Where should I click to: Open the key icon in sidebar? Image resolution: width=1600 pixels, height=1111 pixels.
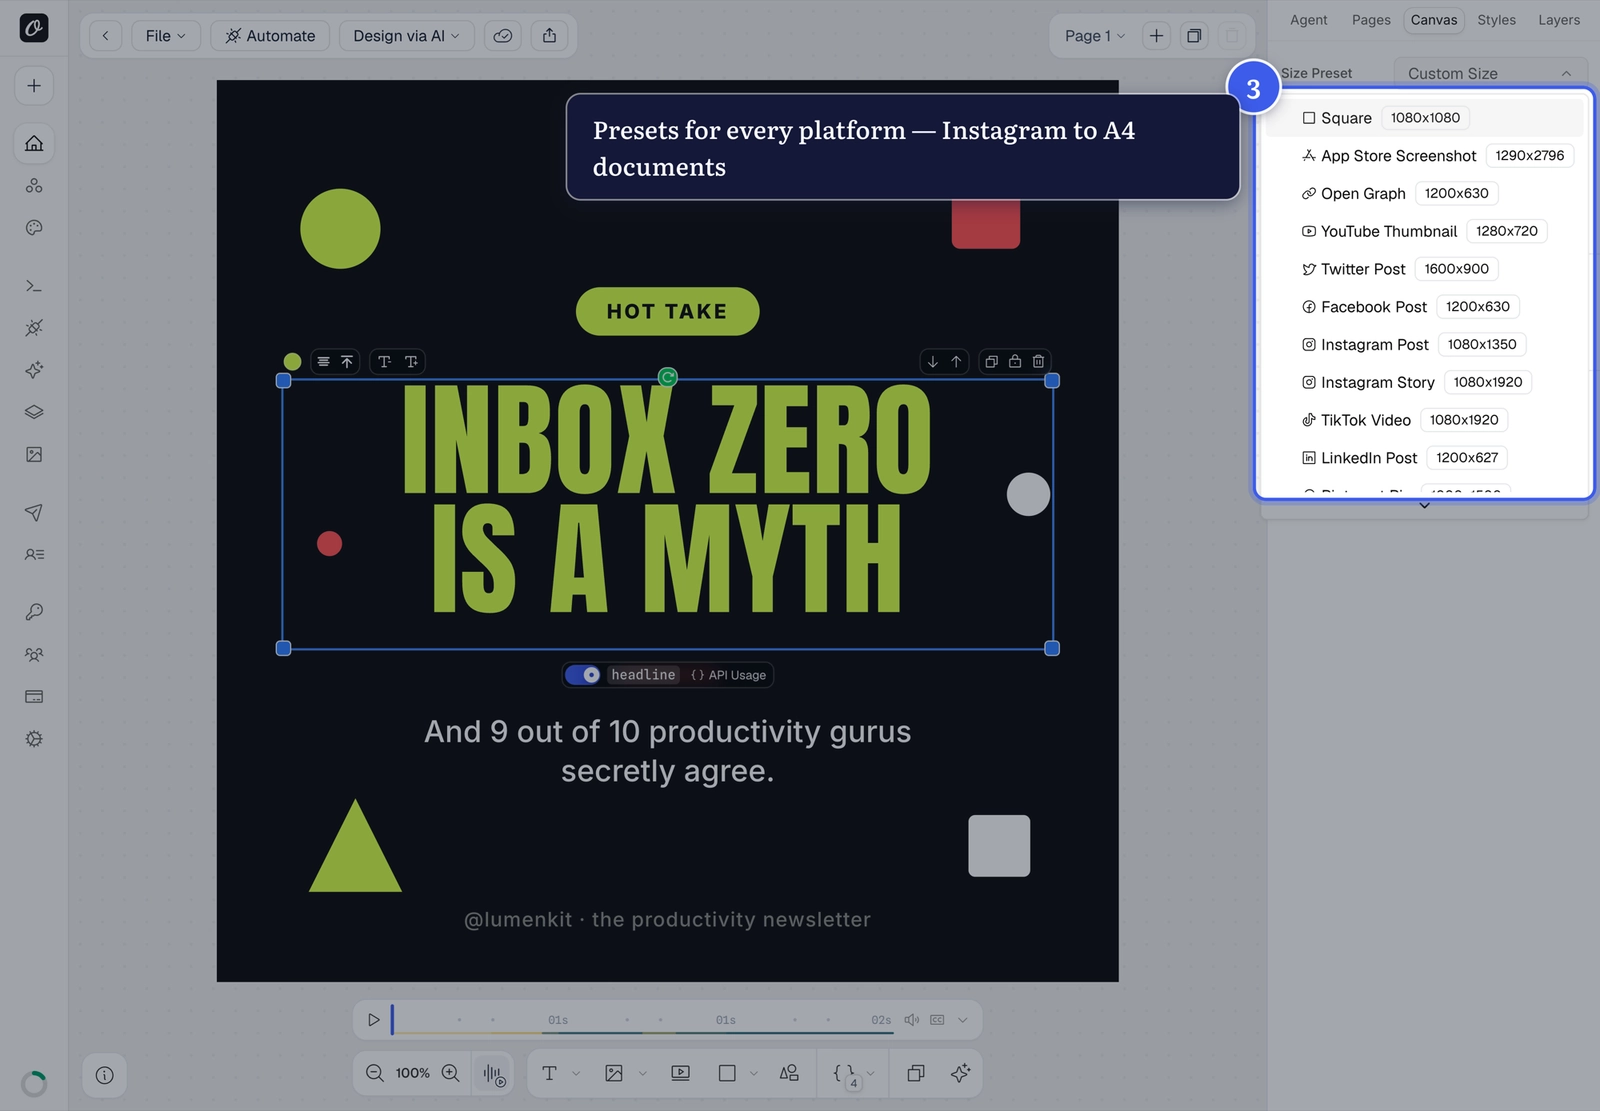(x=34, y=612)
